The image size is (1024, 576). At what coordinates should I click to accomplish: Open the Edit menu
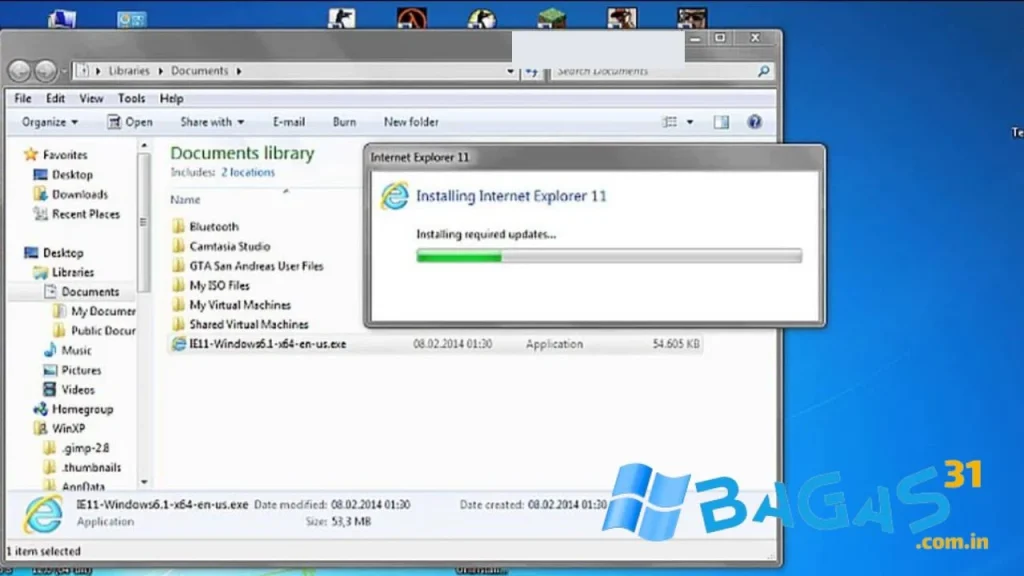tap(55, 99)
